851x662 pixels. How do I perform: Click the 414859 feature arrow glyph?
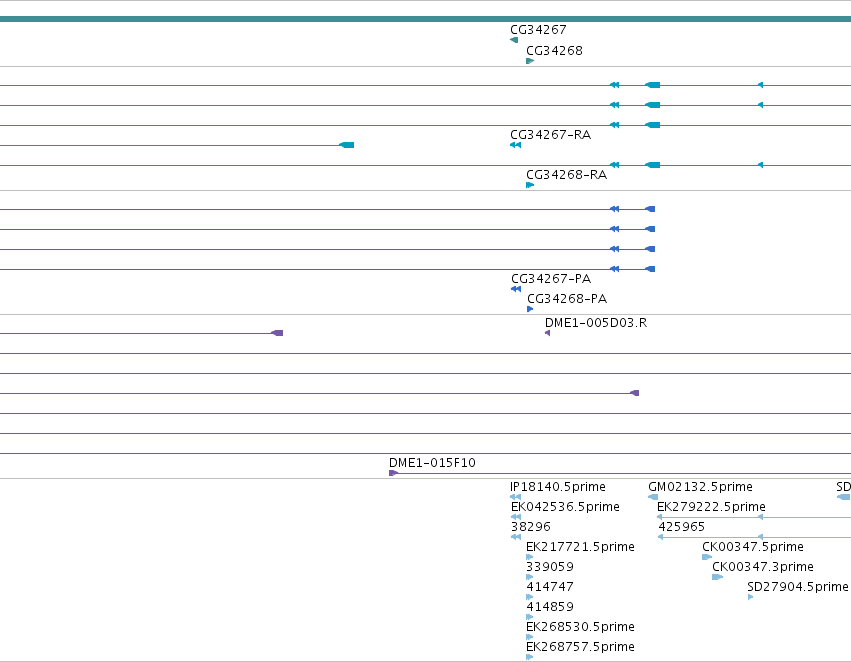click(530, 618)
